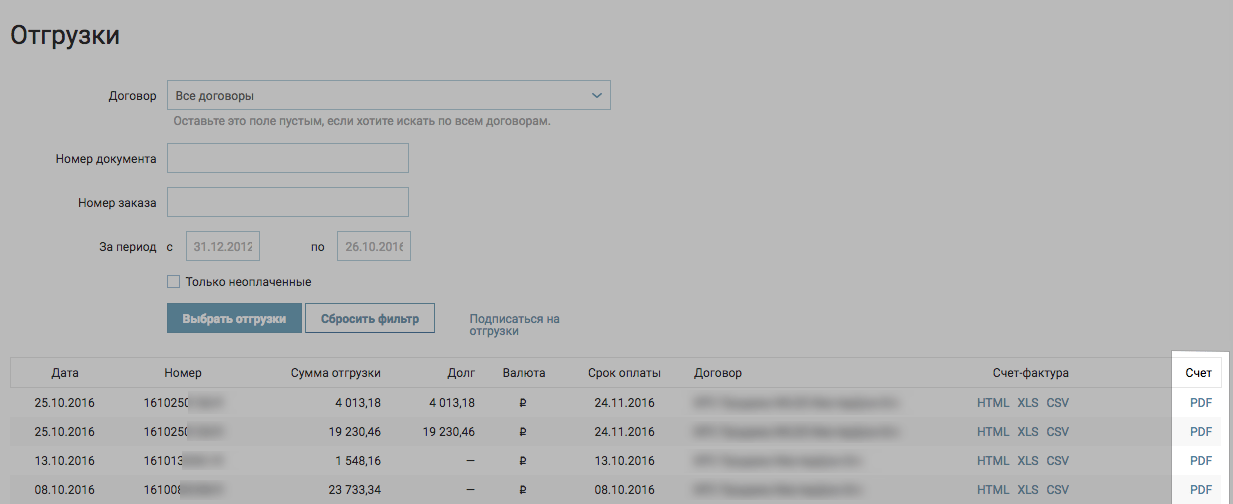Image resolution: width=1233 pixels, height=504 pixels.
Task: Open CSV счет-фактура for the 4 013,18 shipment
Action: tap(1058, 403)
